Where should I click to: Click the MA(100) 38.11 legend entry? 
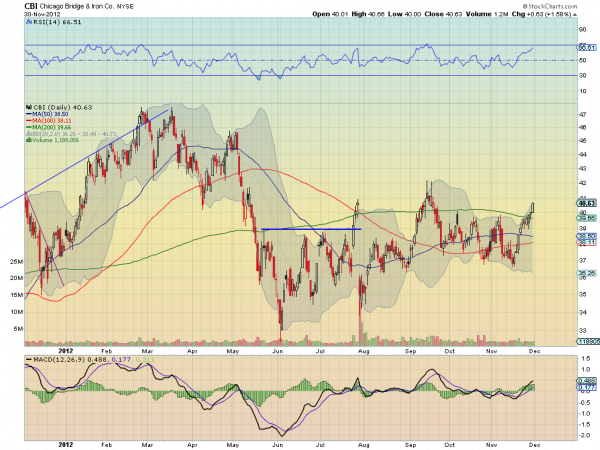tap(49, 121)
